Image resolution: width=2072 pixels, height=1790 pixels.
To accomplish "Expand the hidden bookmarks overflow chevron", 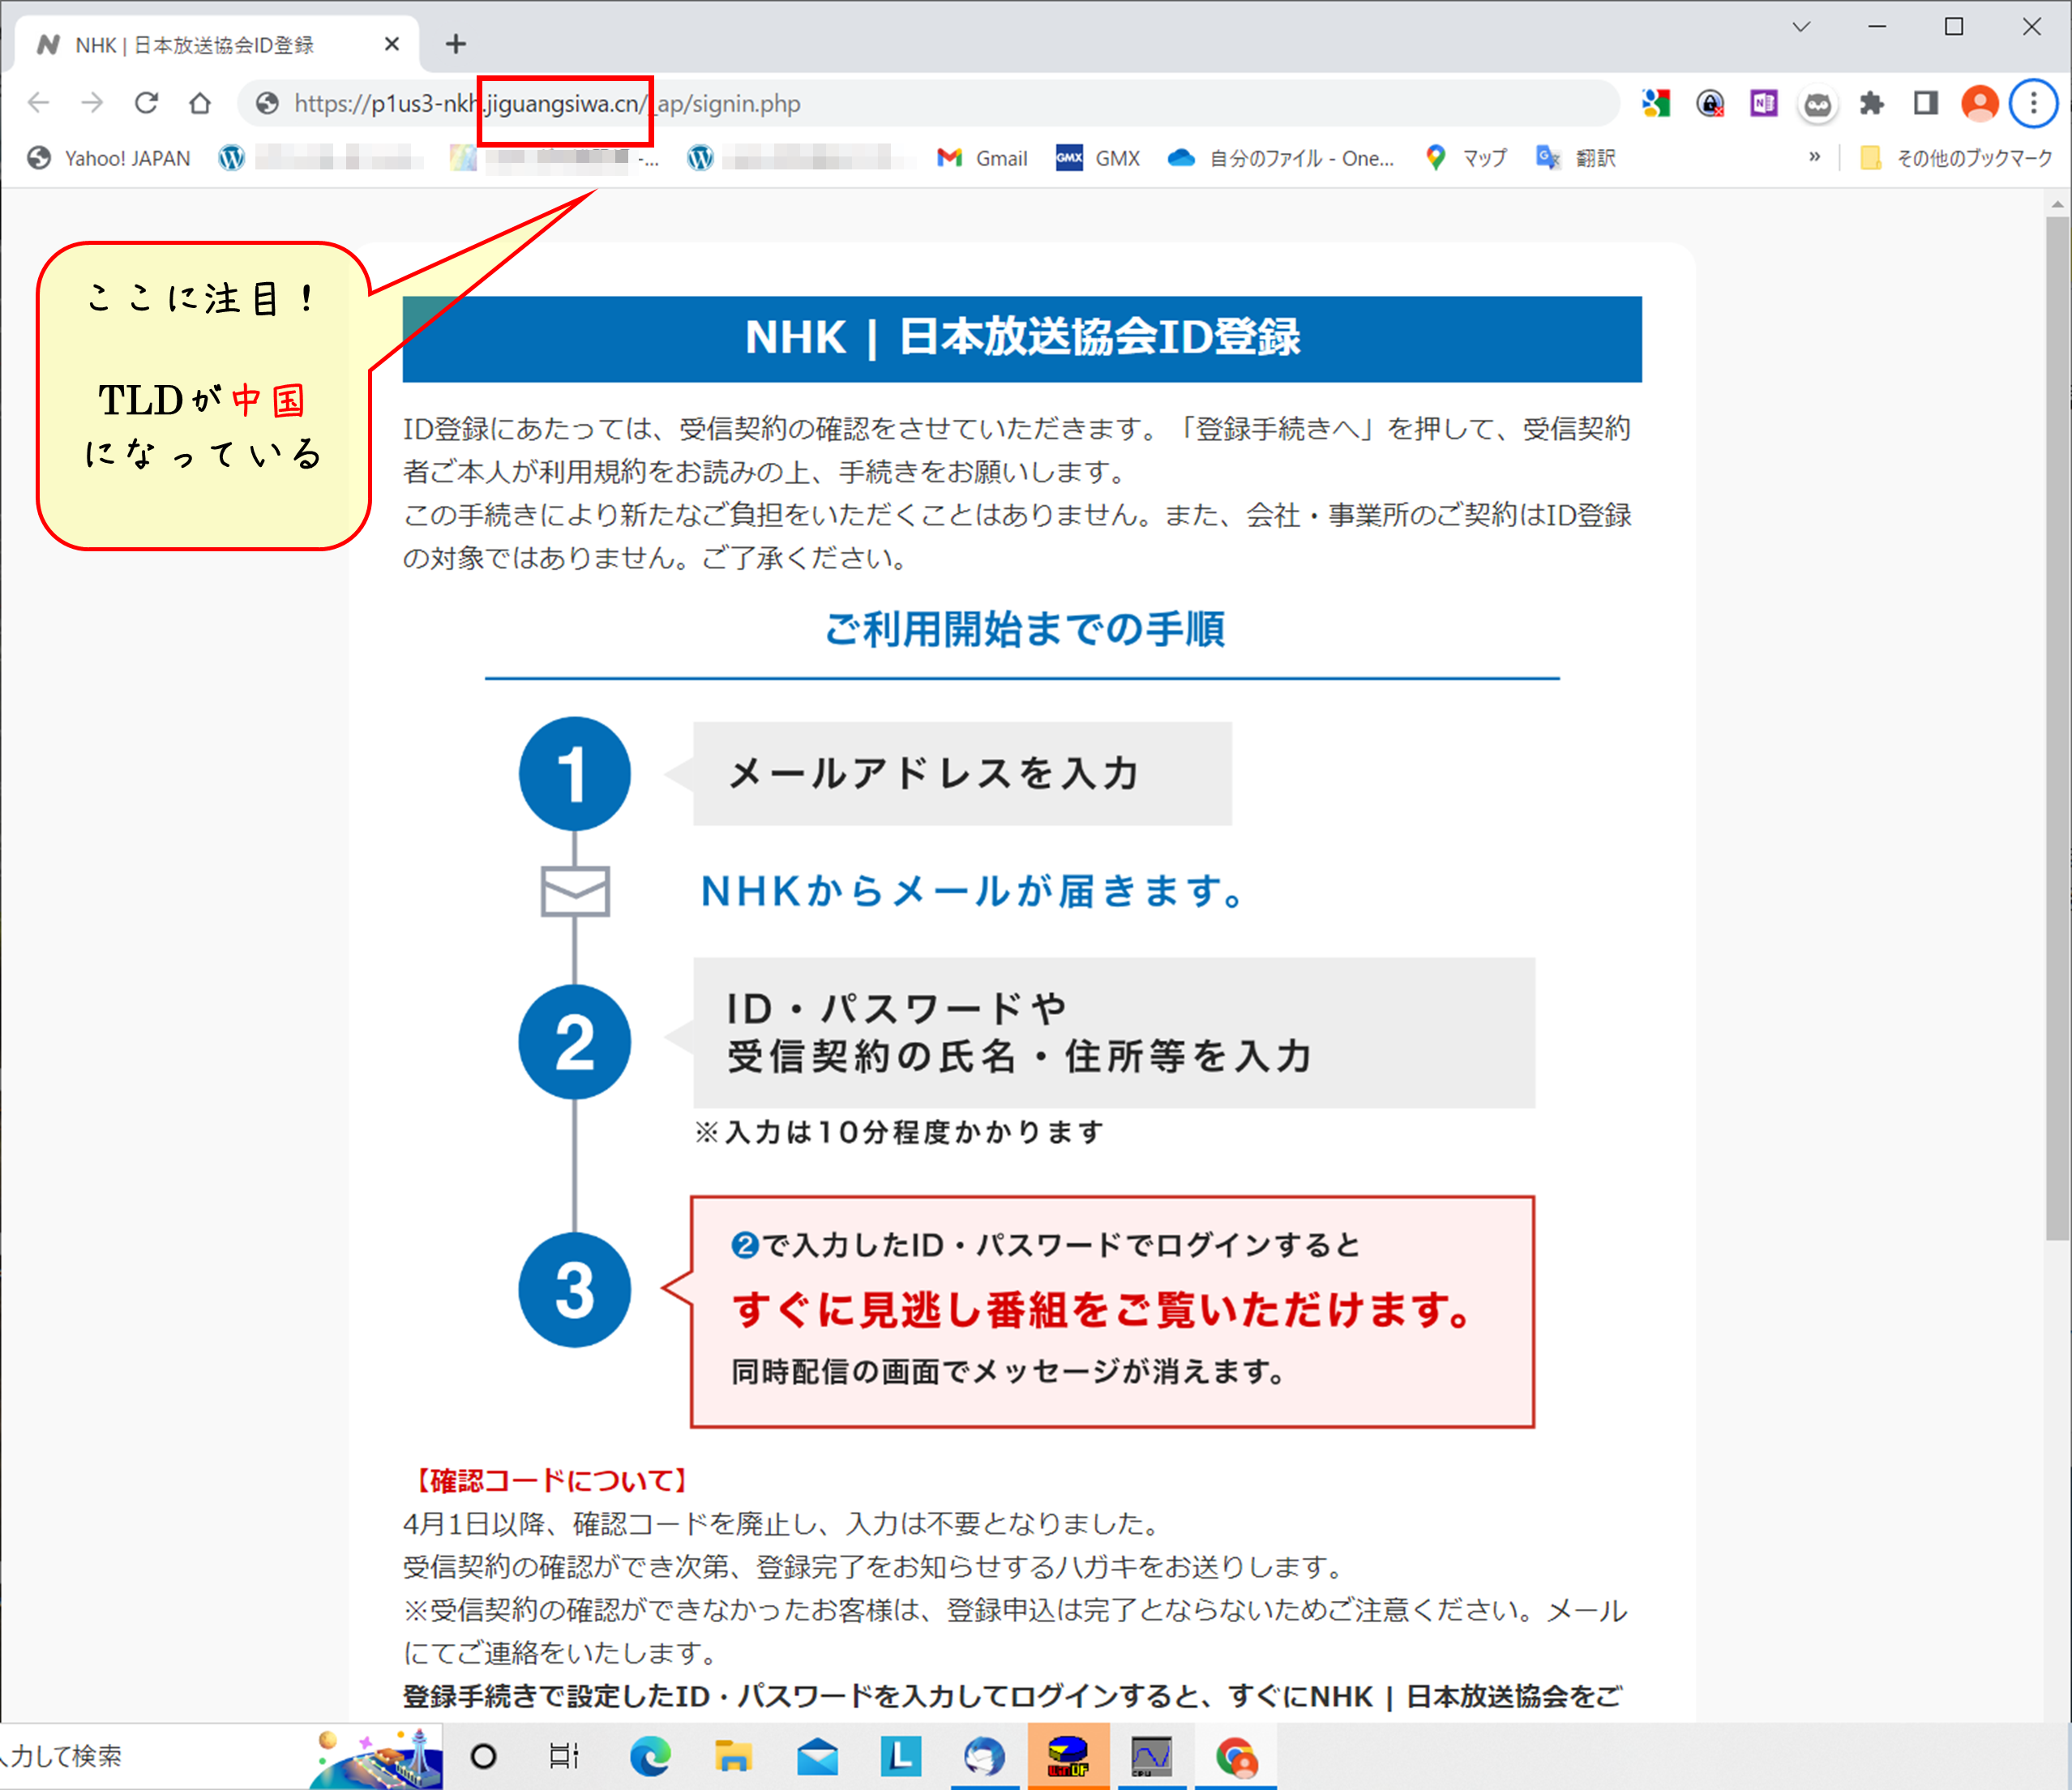I will tap(1814, 157).
